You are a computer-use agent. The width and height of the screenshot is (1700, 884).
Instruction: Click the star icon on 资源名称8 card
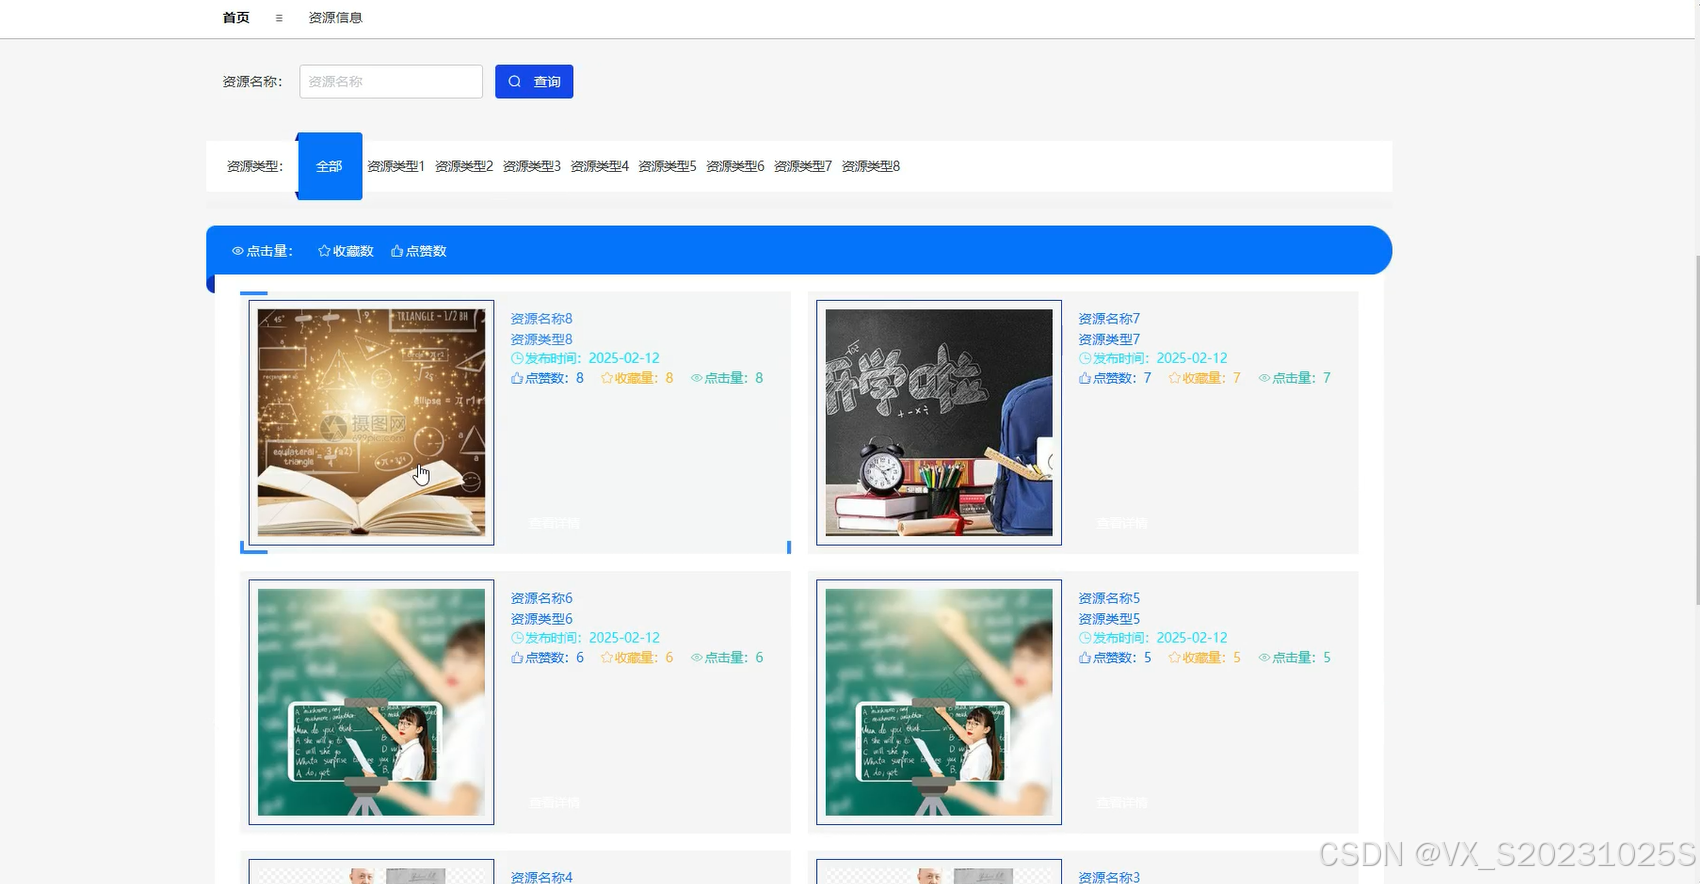coord(607,378)
